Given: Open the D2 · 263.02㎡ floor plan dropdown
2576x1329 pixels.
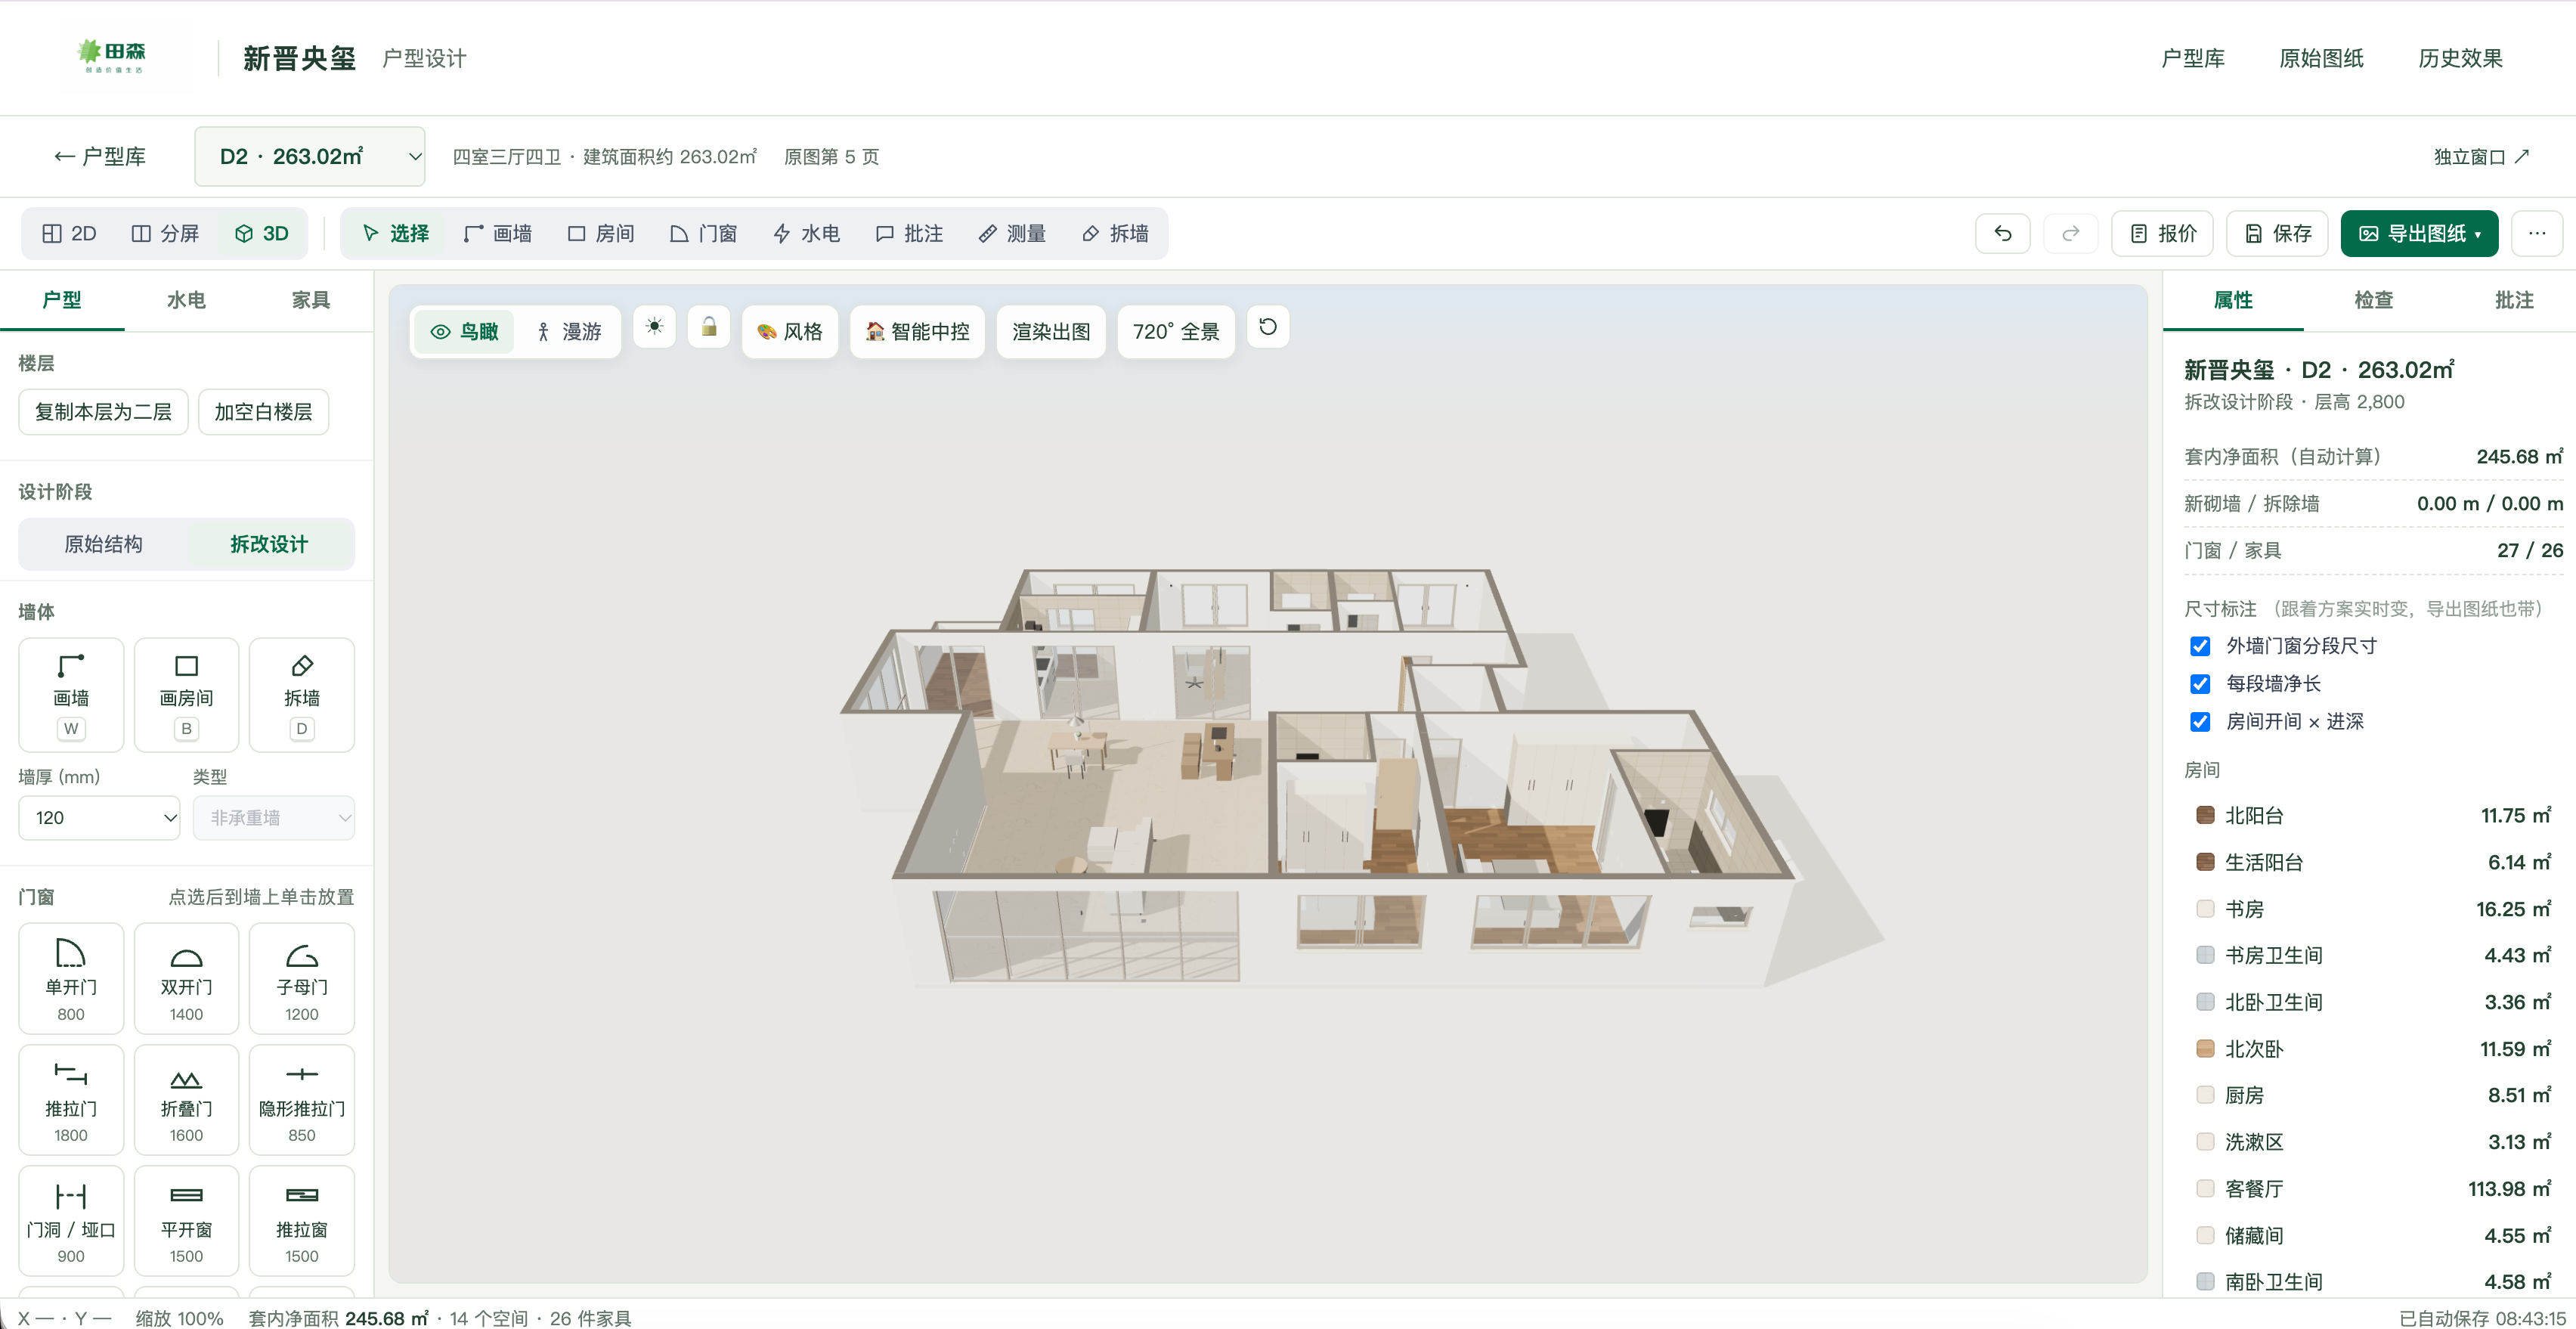Looking at the screenshot, I should pos(310,156).
